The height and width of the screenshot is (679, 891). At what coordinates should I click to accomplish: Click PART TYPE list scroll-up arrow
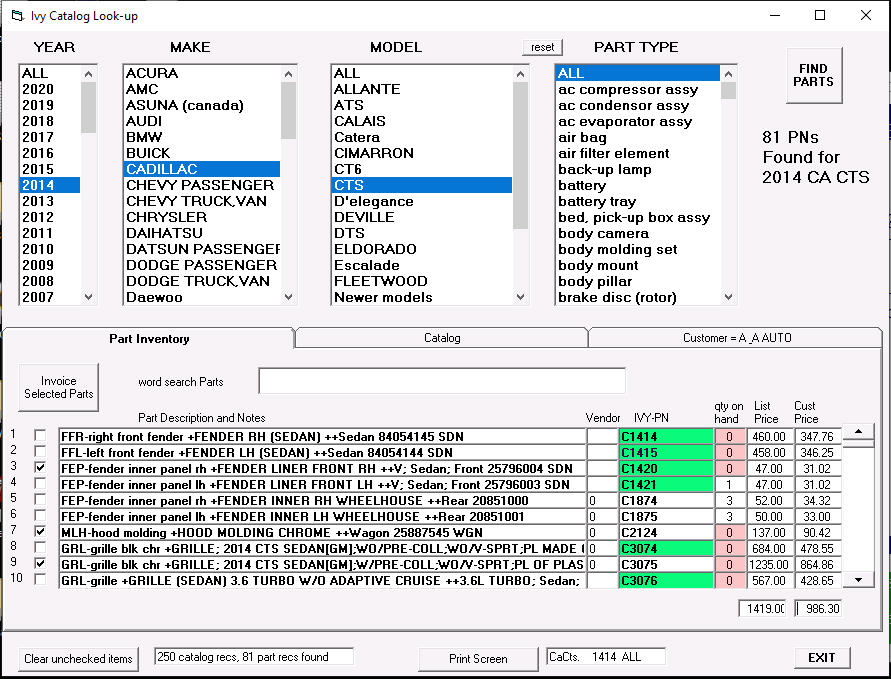728,74
